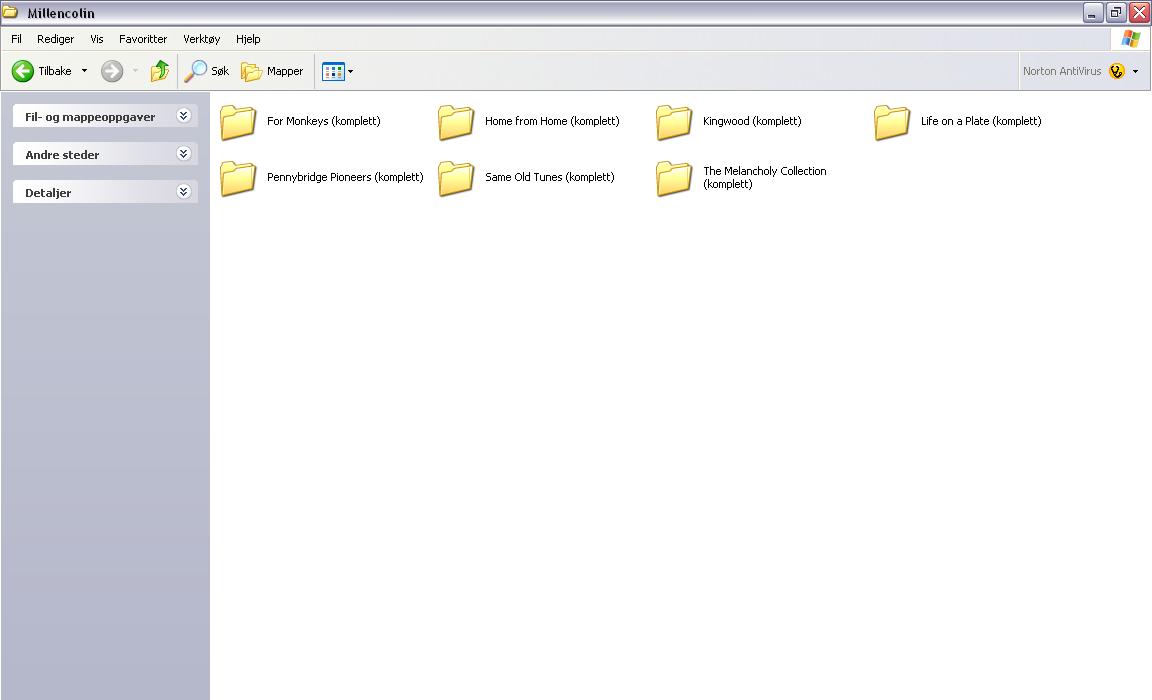Click the Norton AntiVirus toolbar label
Screen dimensions: 1152x700
click(1062, 71)
